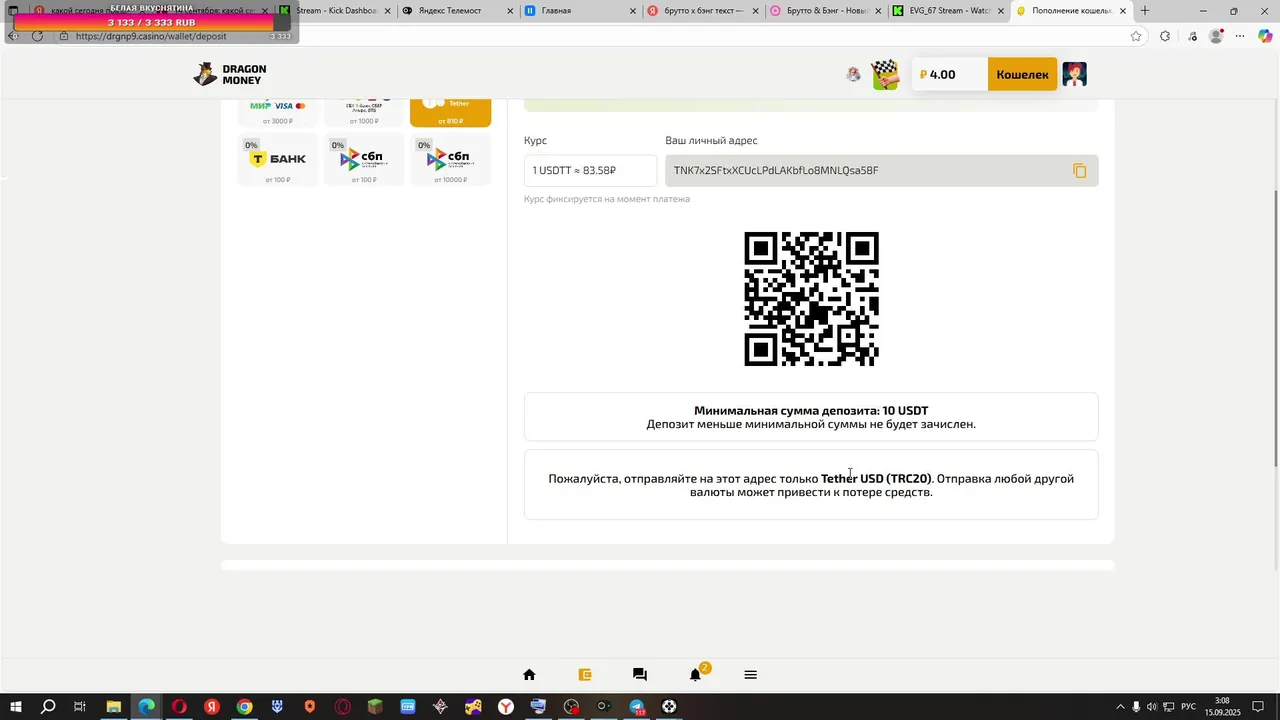Open the hamburger menu in bottom navigation
This screenshot has width=1280, height=720.
click(x=750, y=675)
